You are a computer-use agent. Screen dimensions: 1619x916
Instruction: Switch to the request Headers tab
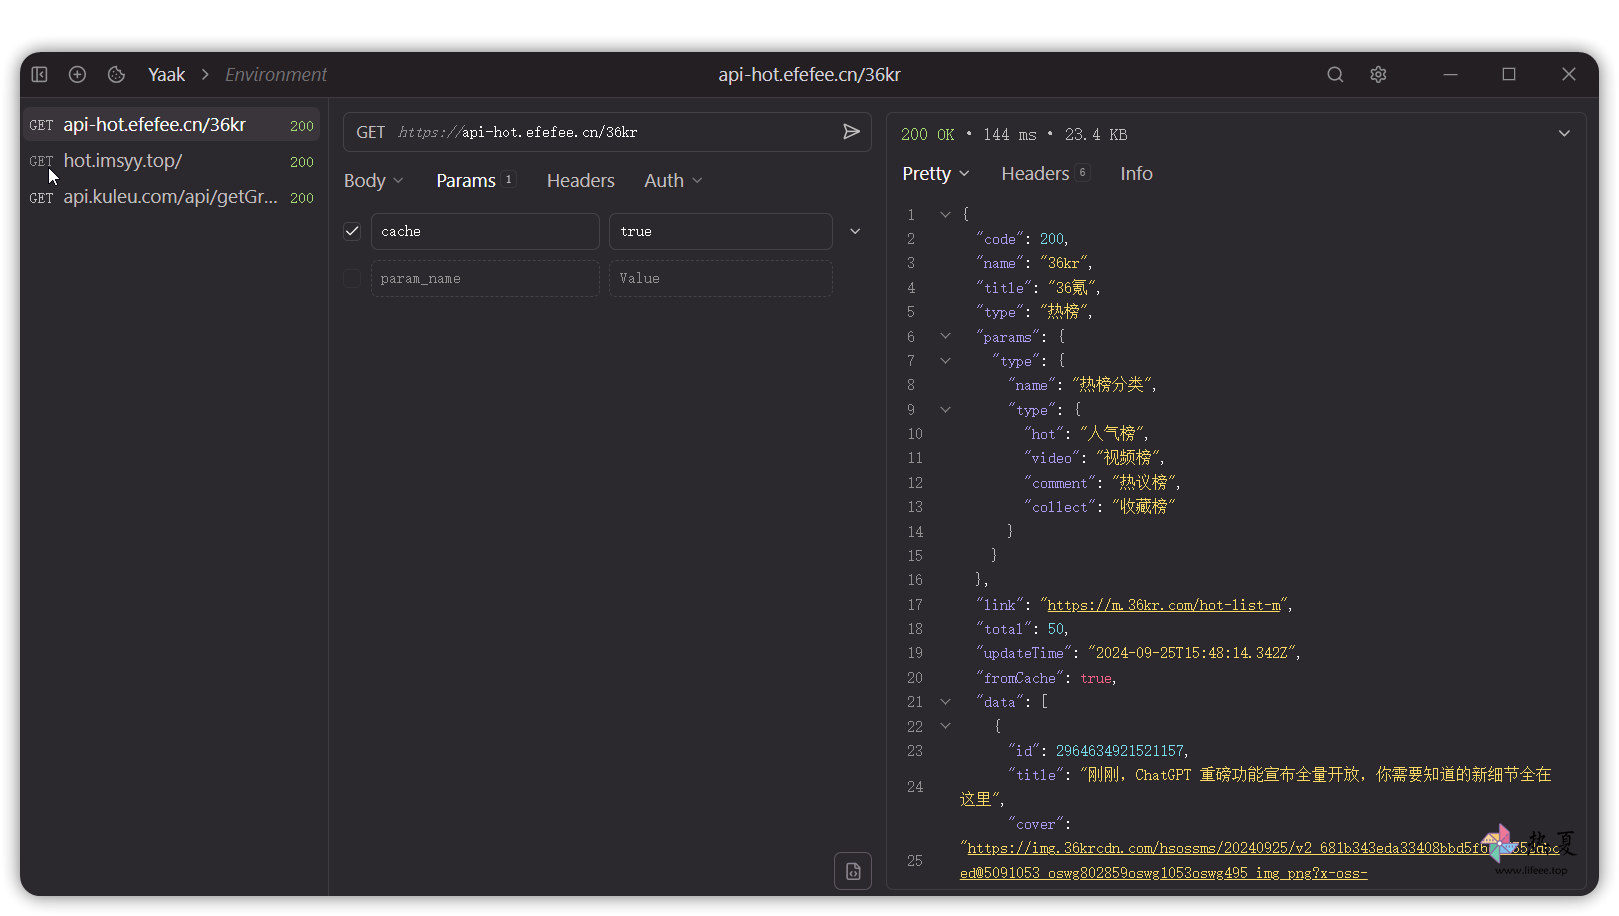(580, 181)
